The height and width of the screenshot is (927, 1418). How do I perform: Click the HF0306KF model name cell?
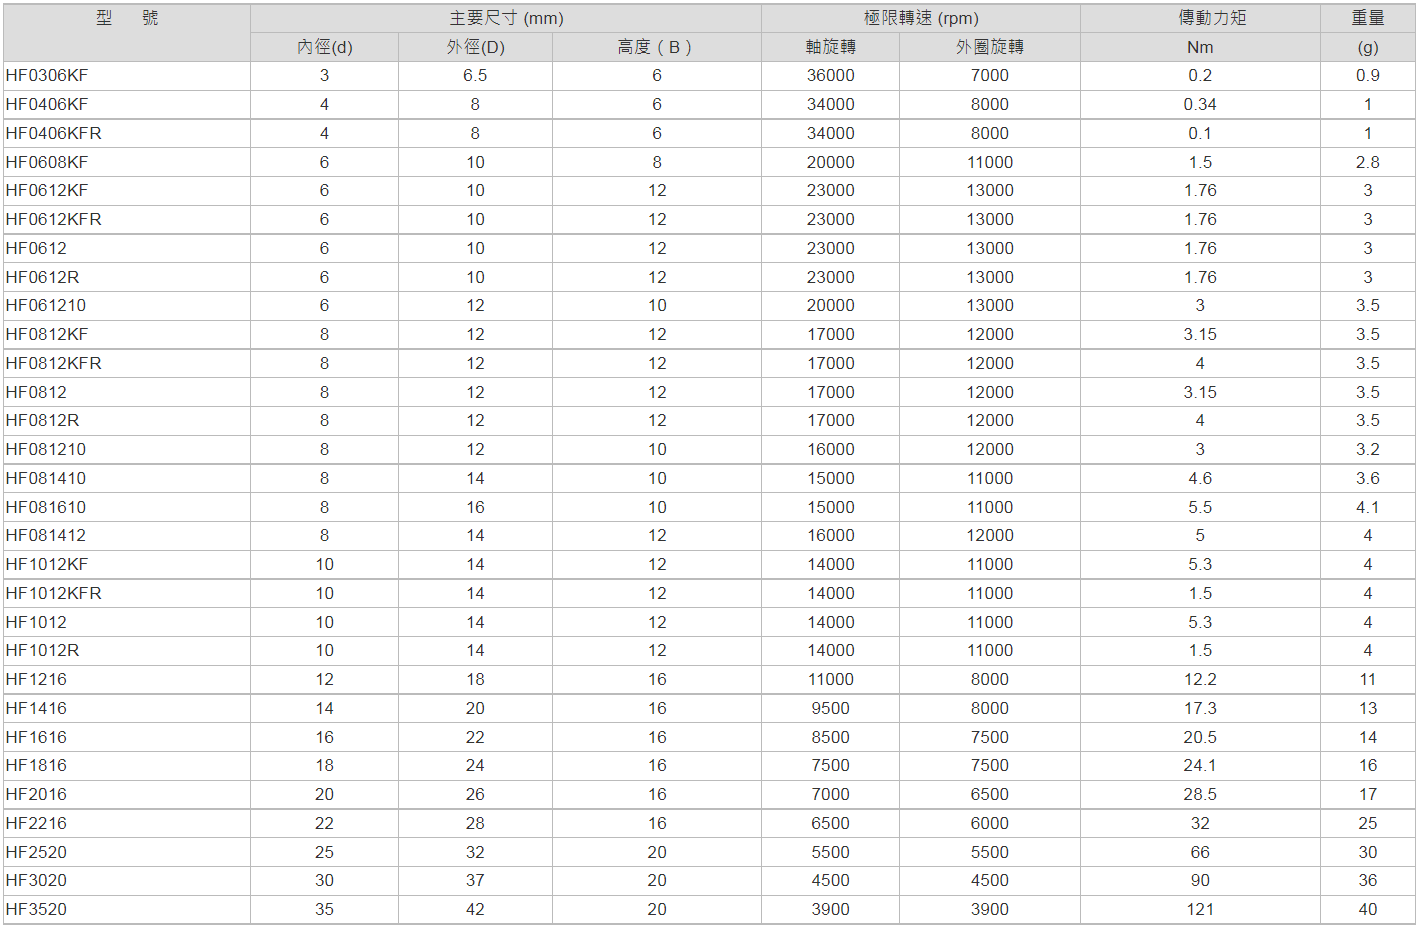coord(47,76)
